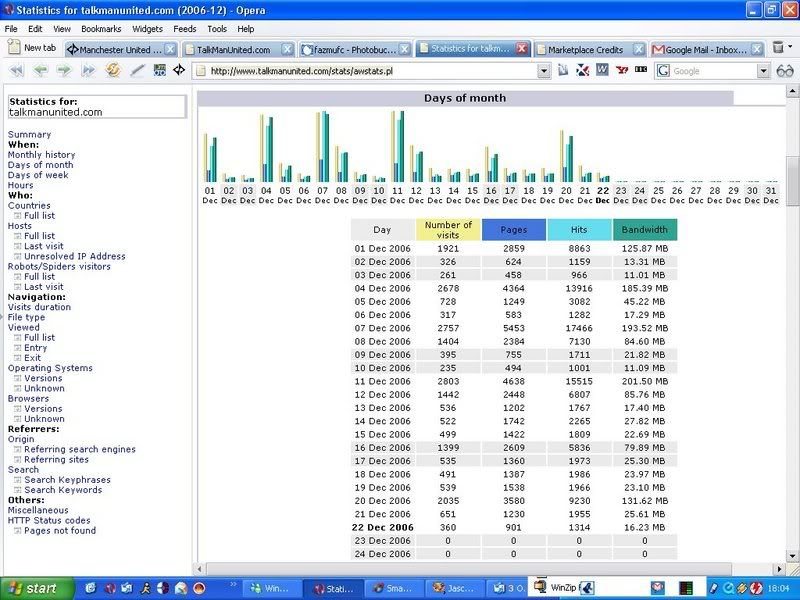Click the Pages not found link
Viewport: 800px width, 600px height.
[x=60, y=530]
